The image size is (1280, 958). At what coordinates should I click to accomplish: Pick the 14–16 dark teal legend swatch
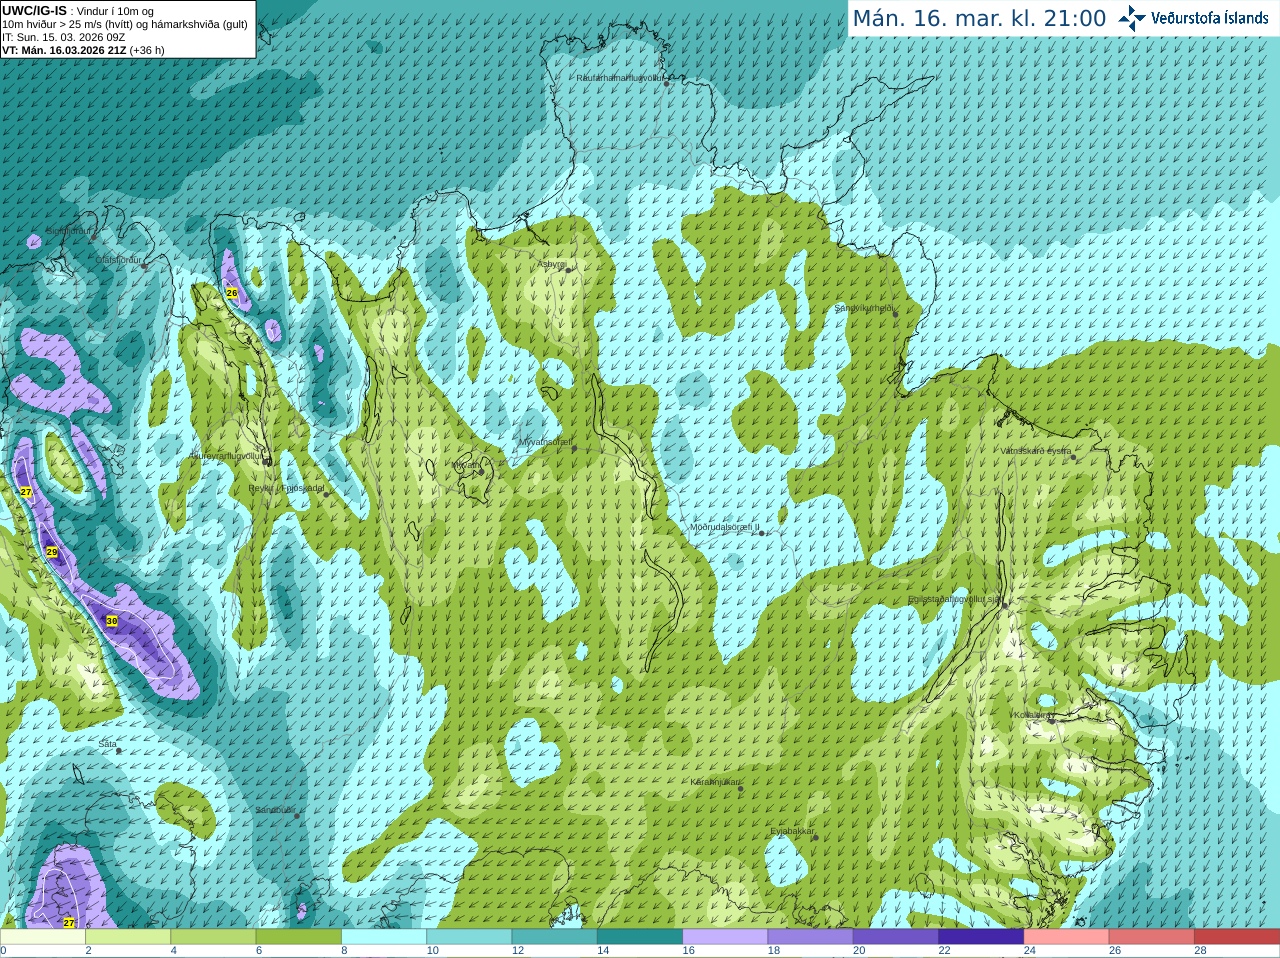pos(640,937)
